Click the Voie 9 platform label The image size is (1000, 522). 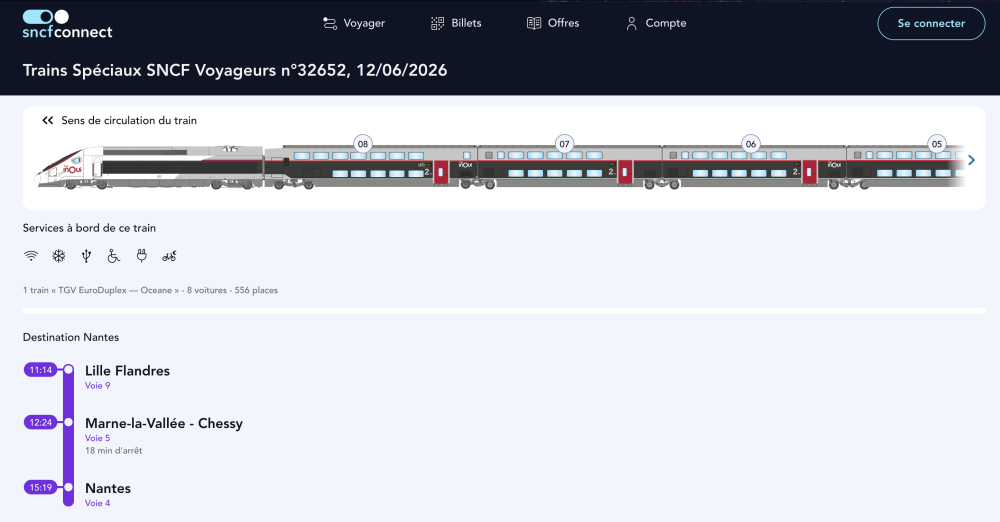click(x=98, y=385)
